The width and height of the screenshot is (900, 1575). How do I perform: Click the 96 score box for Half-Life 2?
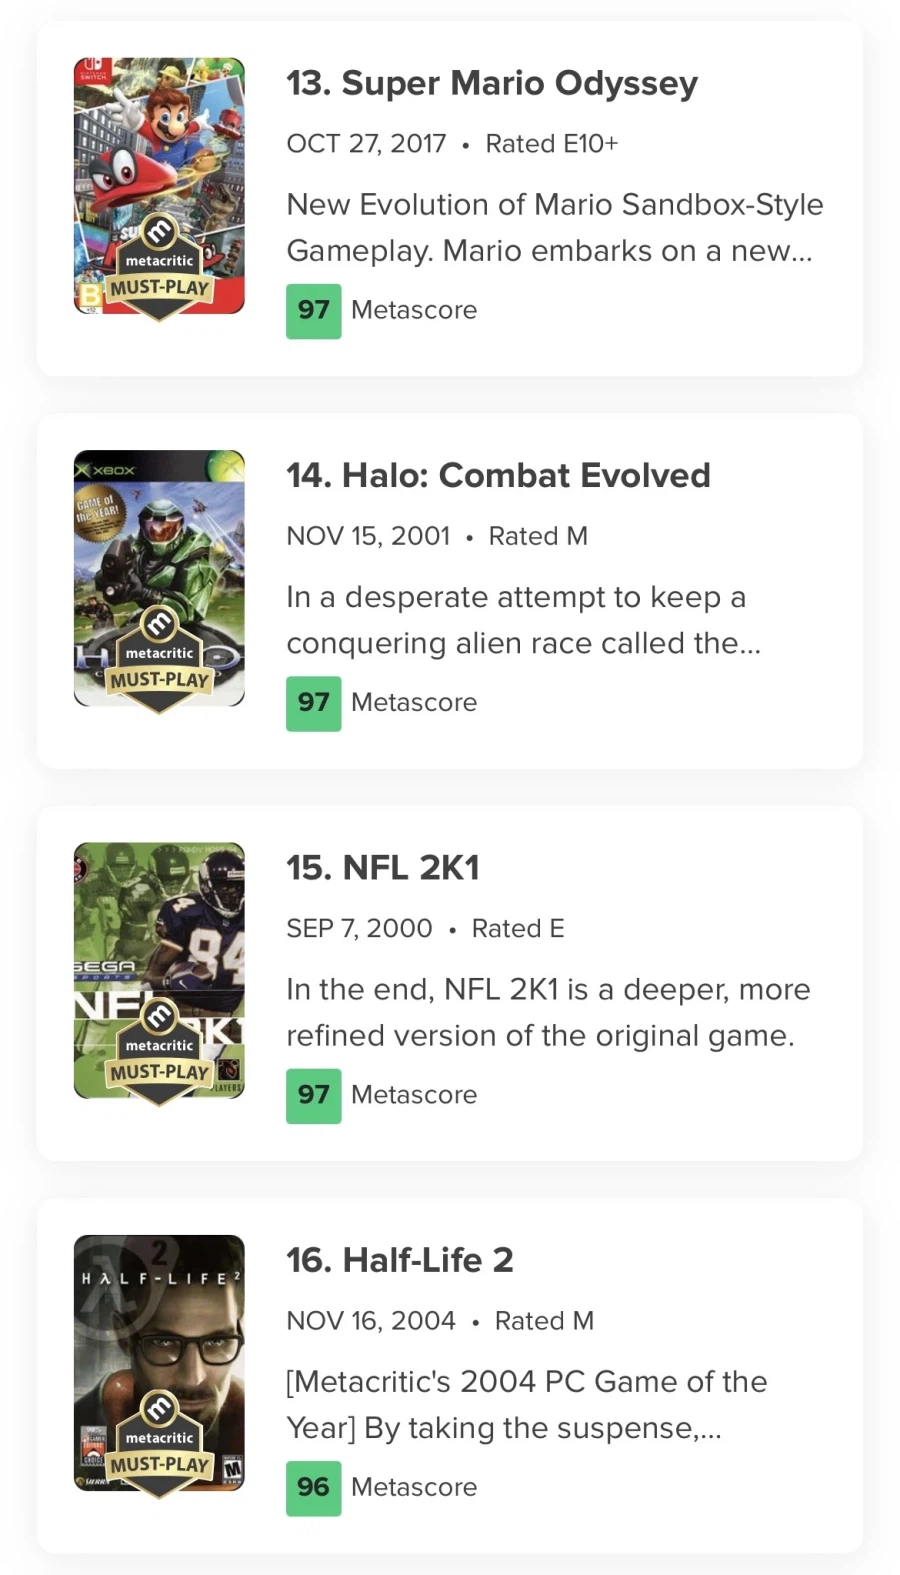click(x=313, y=1488)
